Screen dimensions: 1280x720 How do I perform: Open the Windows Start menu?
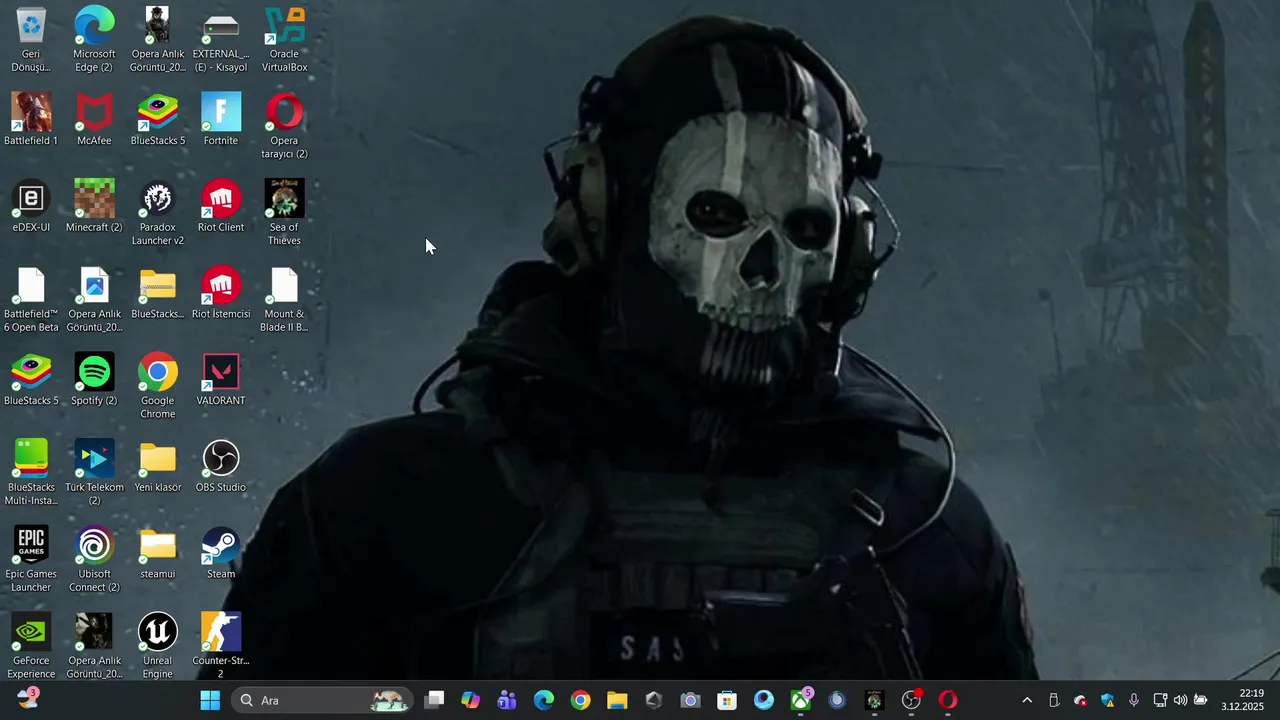point(210,700)
